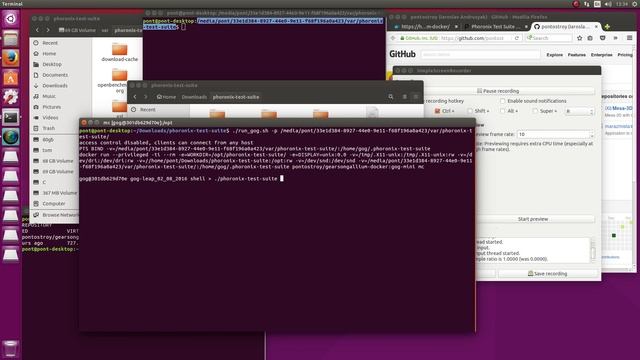Viewport: 640px width, 360px height.
Task: Click the Save recording button
Action: pos(547,273)
